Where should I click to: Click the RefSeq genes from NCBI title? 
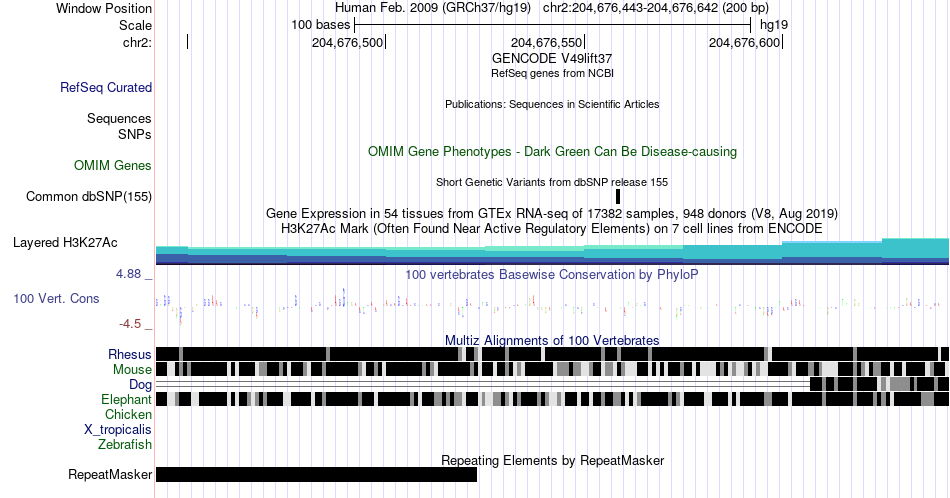click(552, 73)
